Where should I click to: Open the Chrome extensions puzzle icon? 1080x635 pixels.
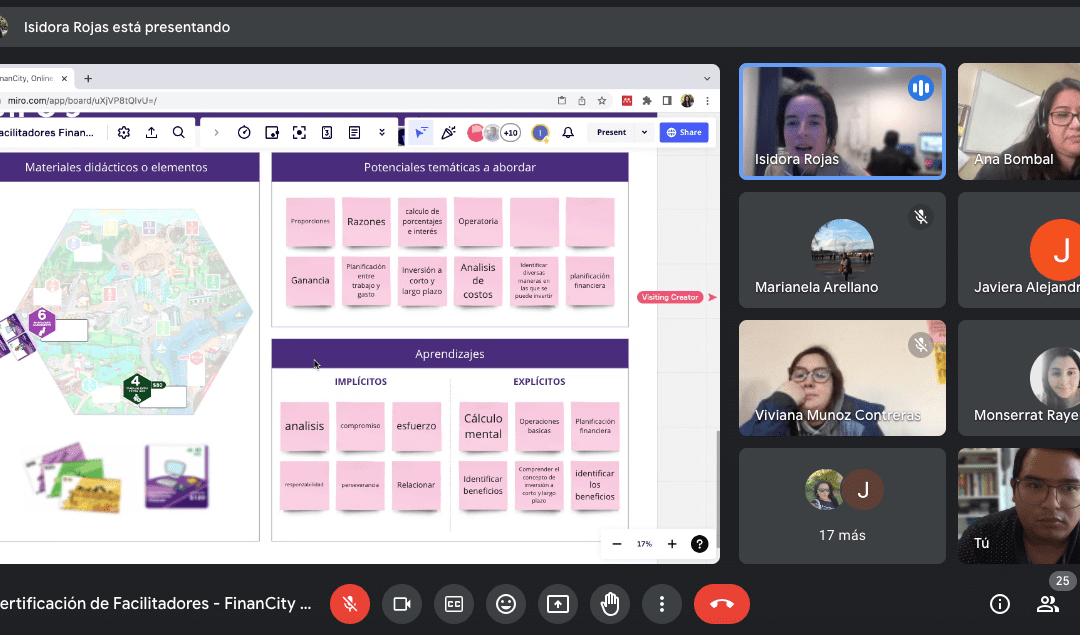[x=647, y=101]
